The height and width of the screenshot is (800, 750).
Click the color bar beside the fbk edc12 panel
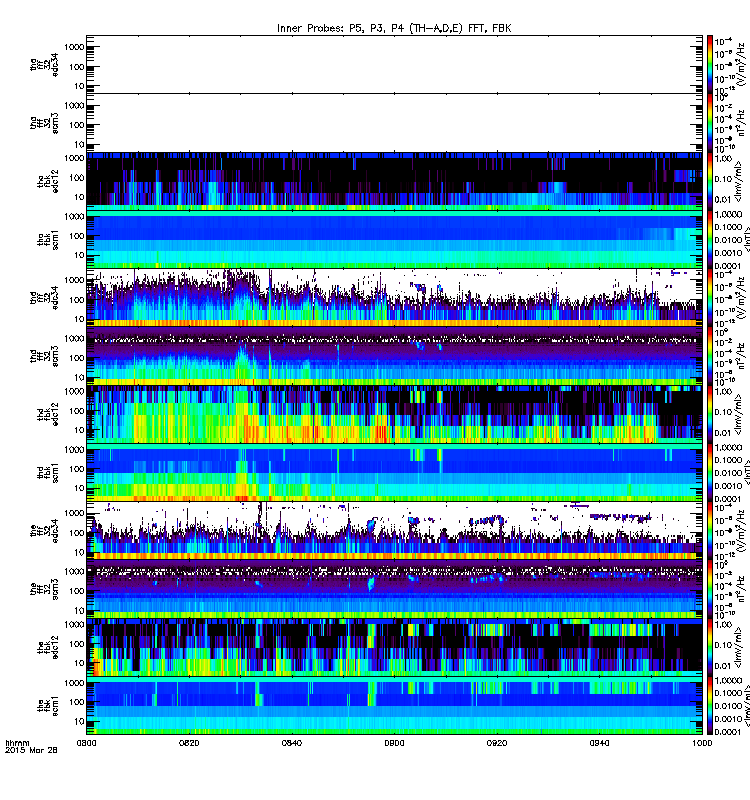(x=710, y=647)
